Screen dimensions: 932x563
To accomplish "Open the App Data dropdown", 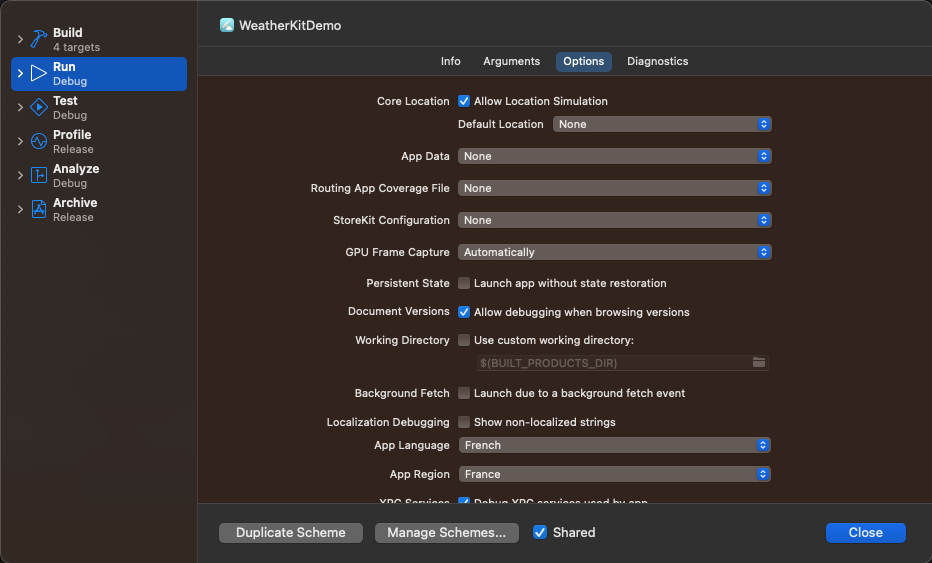I will click(x=614, y=156).
